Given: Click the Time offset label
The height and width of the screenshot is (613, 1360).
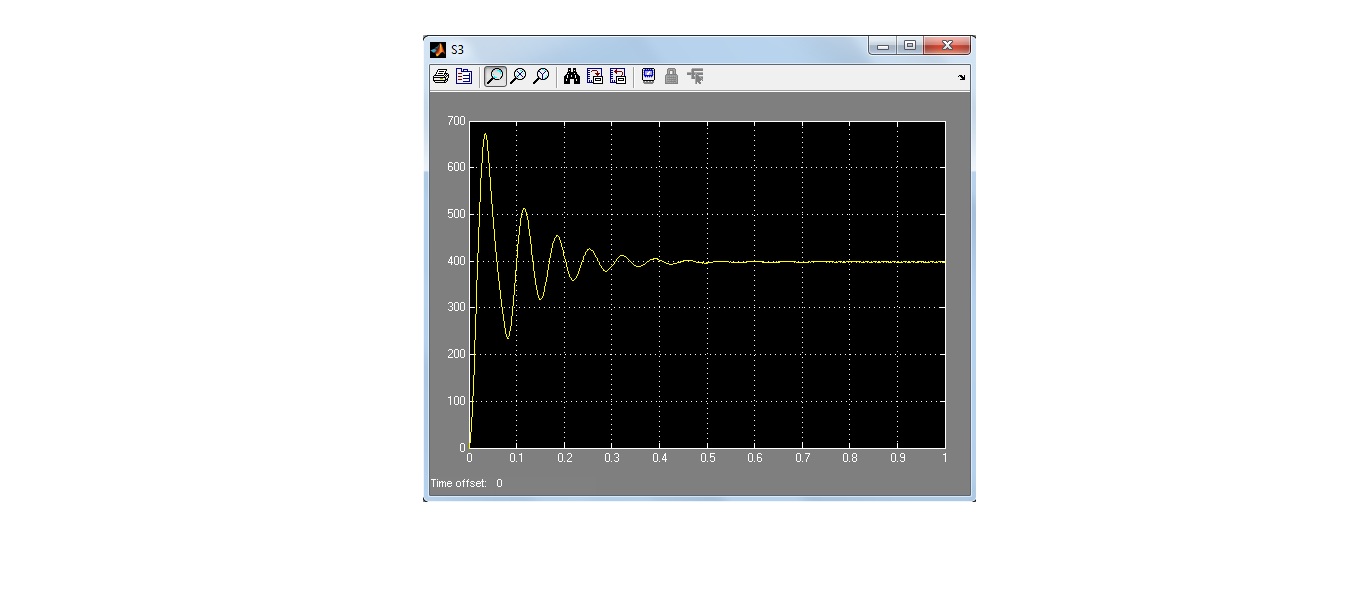Looking at the screenshot, I should [459, 483].
